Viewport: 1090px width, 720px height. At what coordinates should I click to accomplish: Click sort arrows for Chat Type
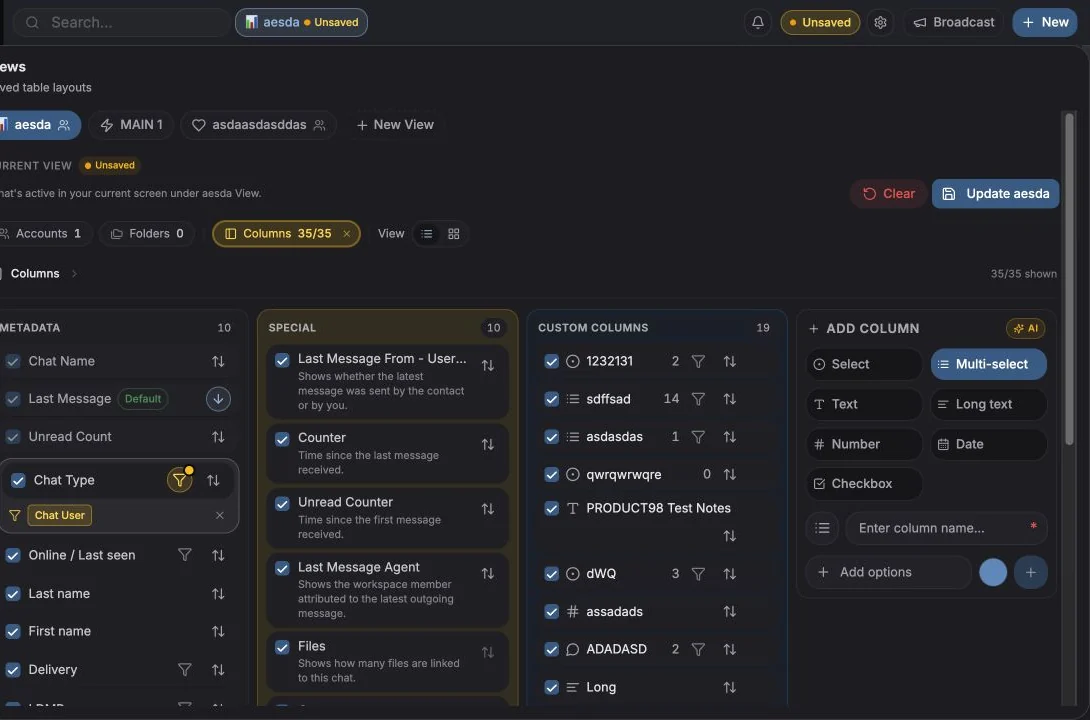click(213, 480)
